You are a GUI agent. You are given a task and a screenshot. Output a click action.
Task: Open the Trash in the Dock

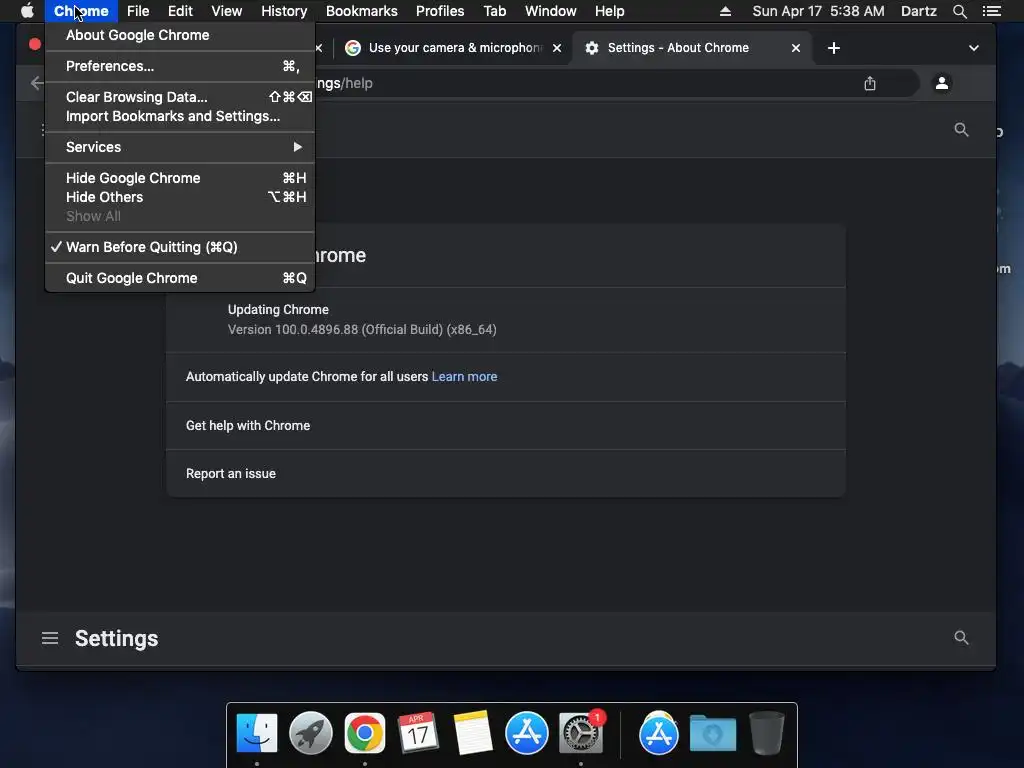pyautogui.click(x=766, y=733)
